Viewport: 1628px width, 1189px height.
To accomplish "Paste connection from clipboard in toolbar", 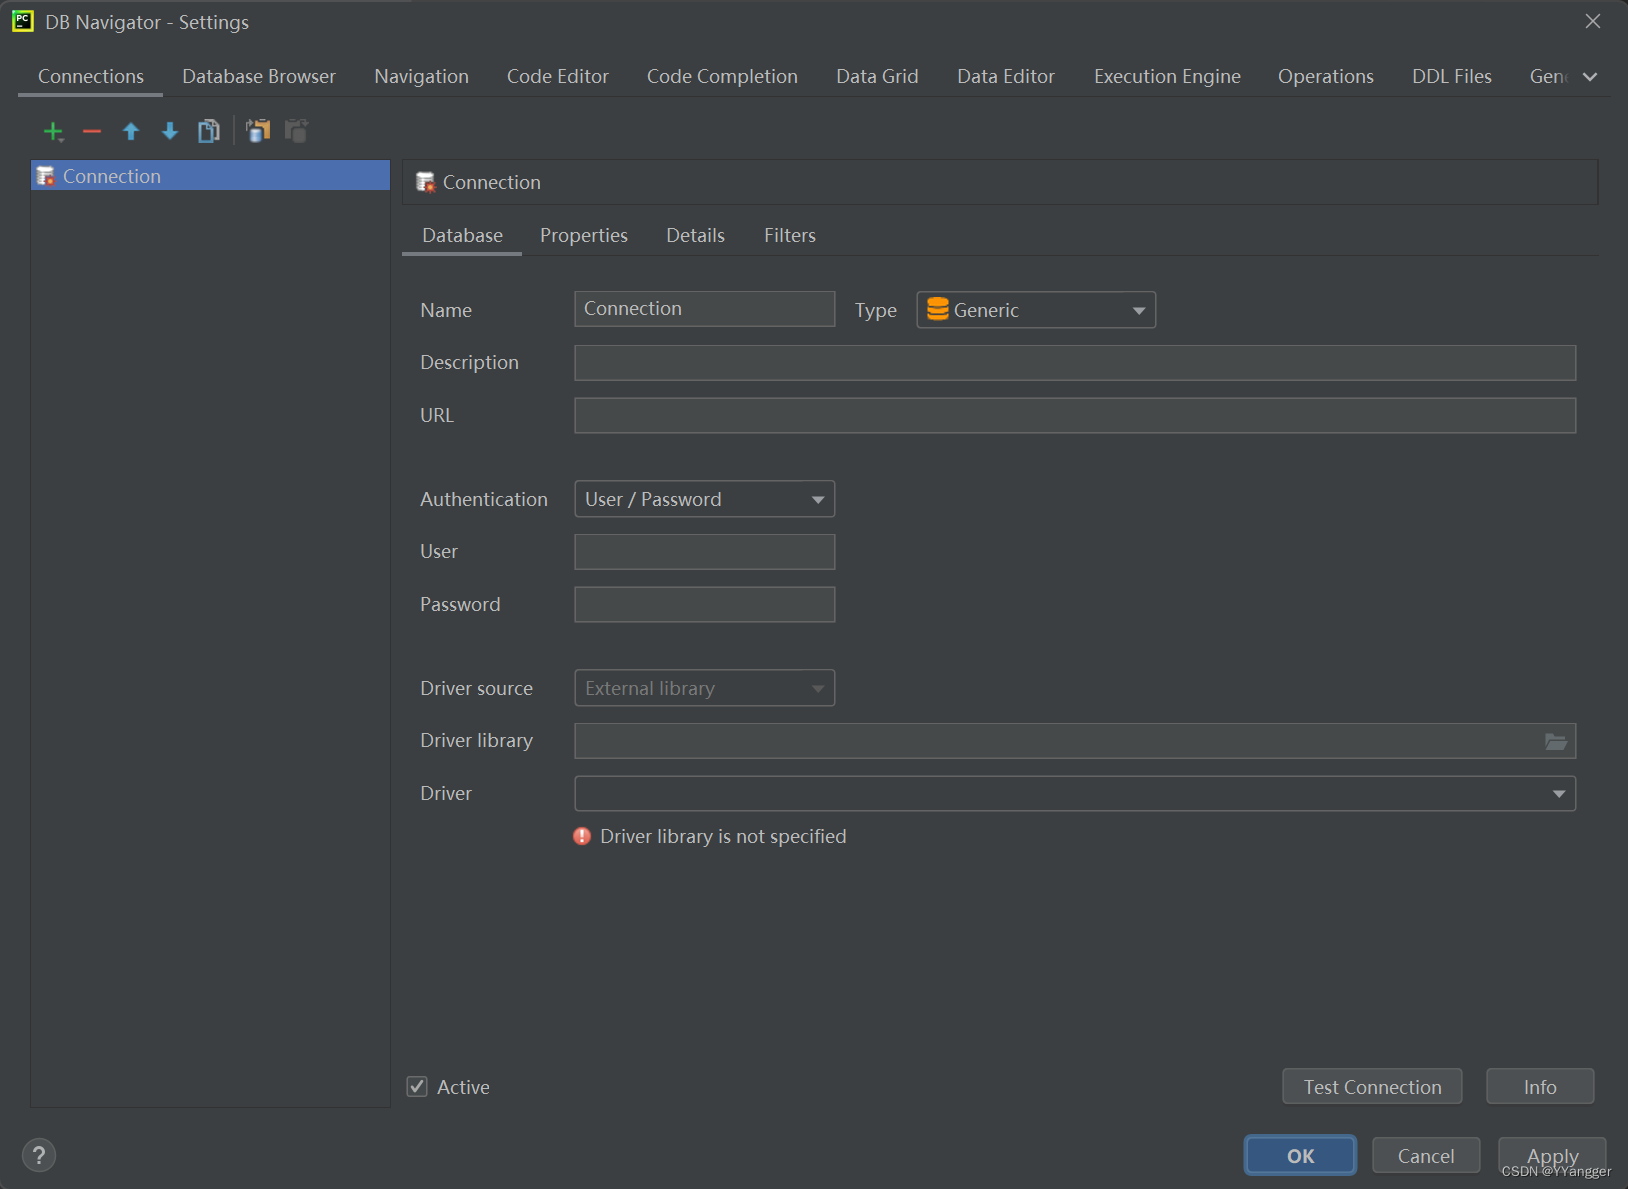I will [296, 131].
